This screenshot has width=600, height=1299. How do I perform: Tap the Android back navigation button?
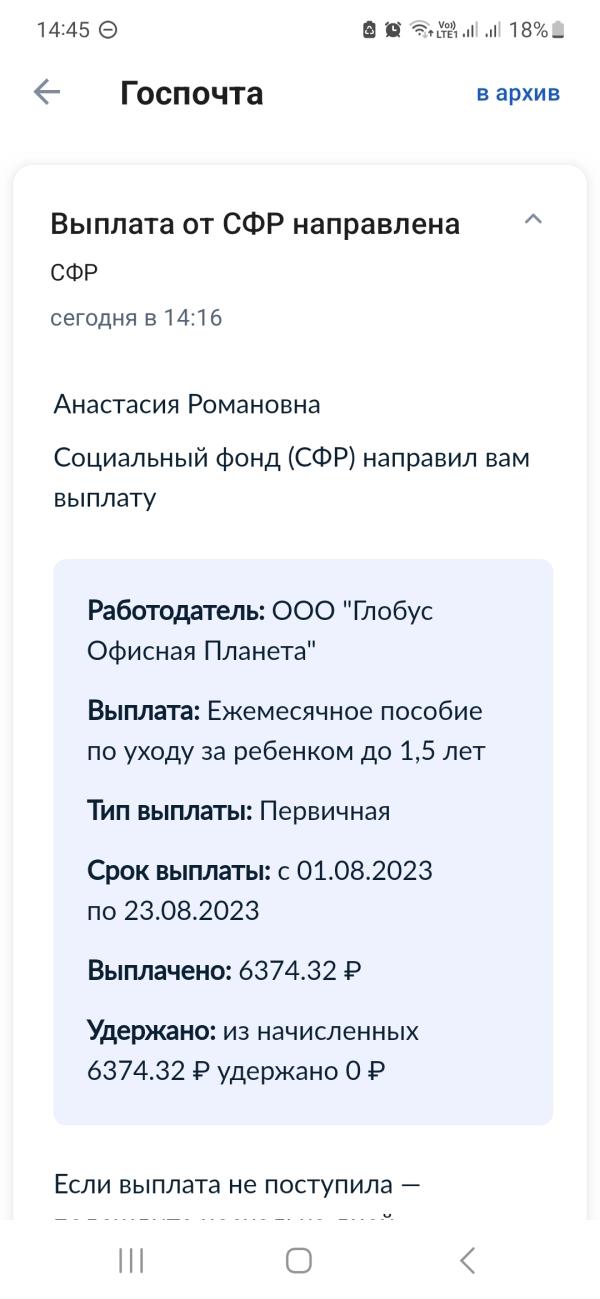(x=467, y=1260)
